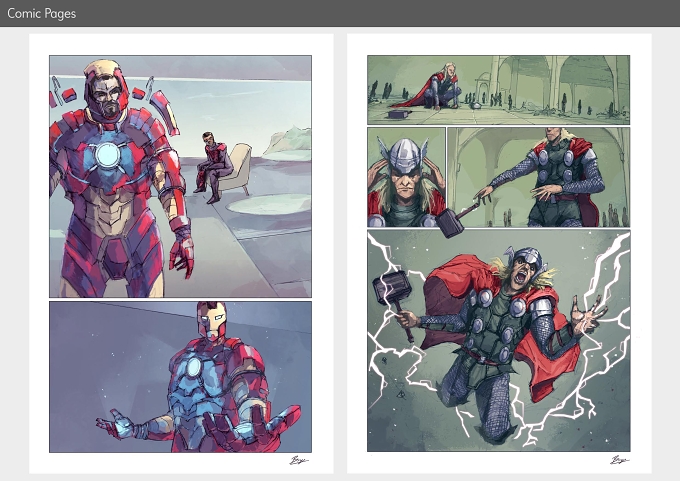Click Thor's screaming face in the lightning panel

pos(524,272)
